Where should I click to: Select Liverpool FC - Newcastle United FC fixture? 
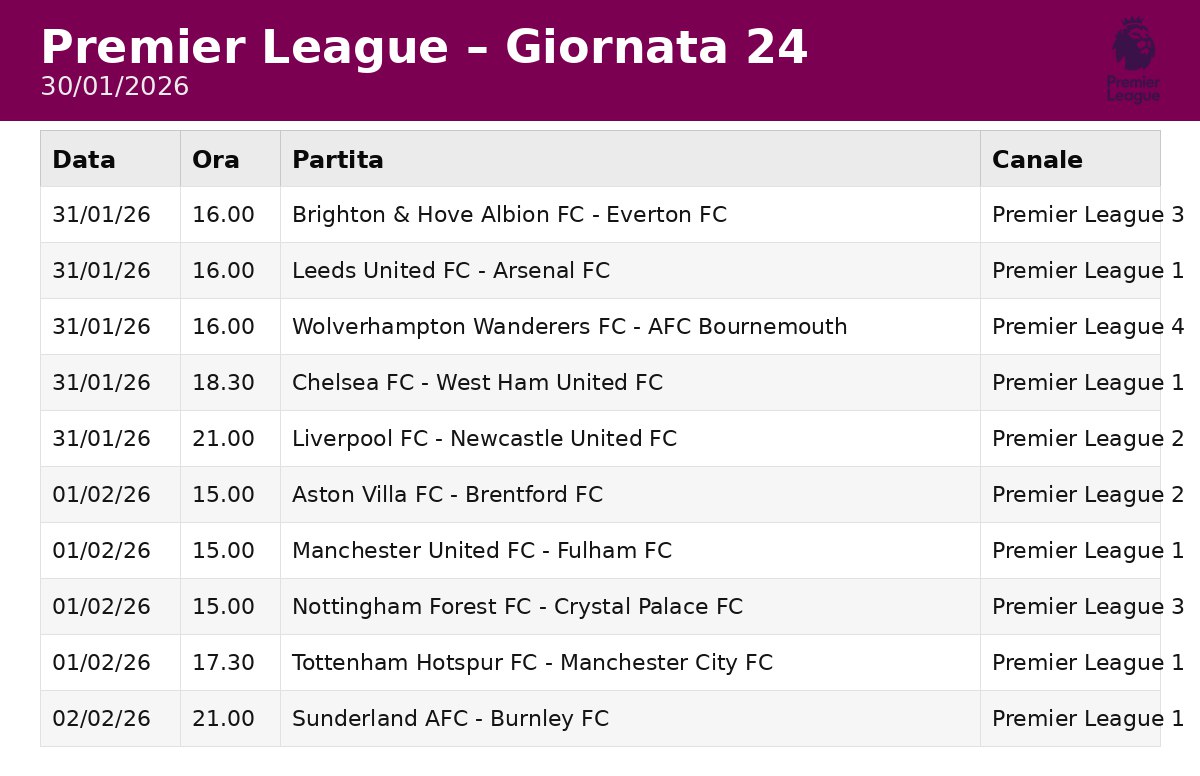[x=600, y=438]
